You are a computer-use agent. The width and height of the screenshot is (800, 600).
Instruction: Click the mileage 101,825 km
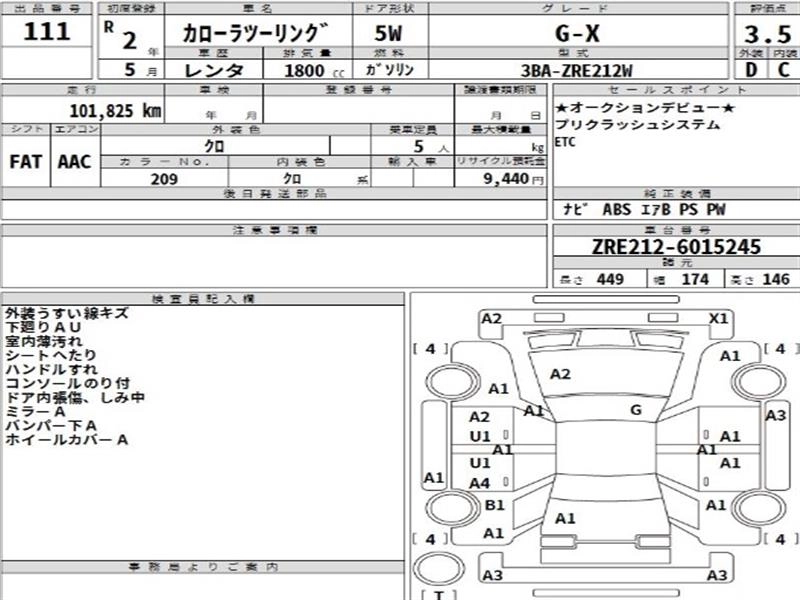[115, 111]
